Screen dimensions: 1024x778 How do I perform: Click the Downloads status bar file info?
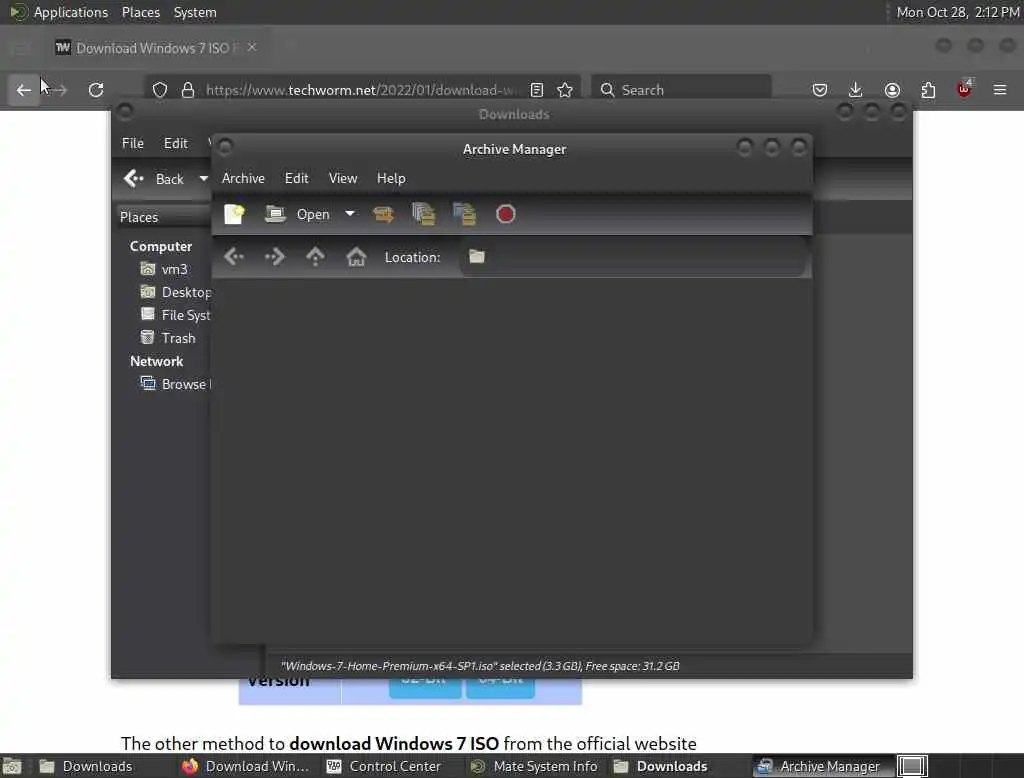click(480, 666)
